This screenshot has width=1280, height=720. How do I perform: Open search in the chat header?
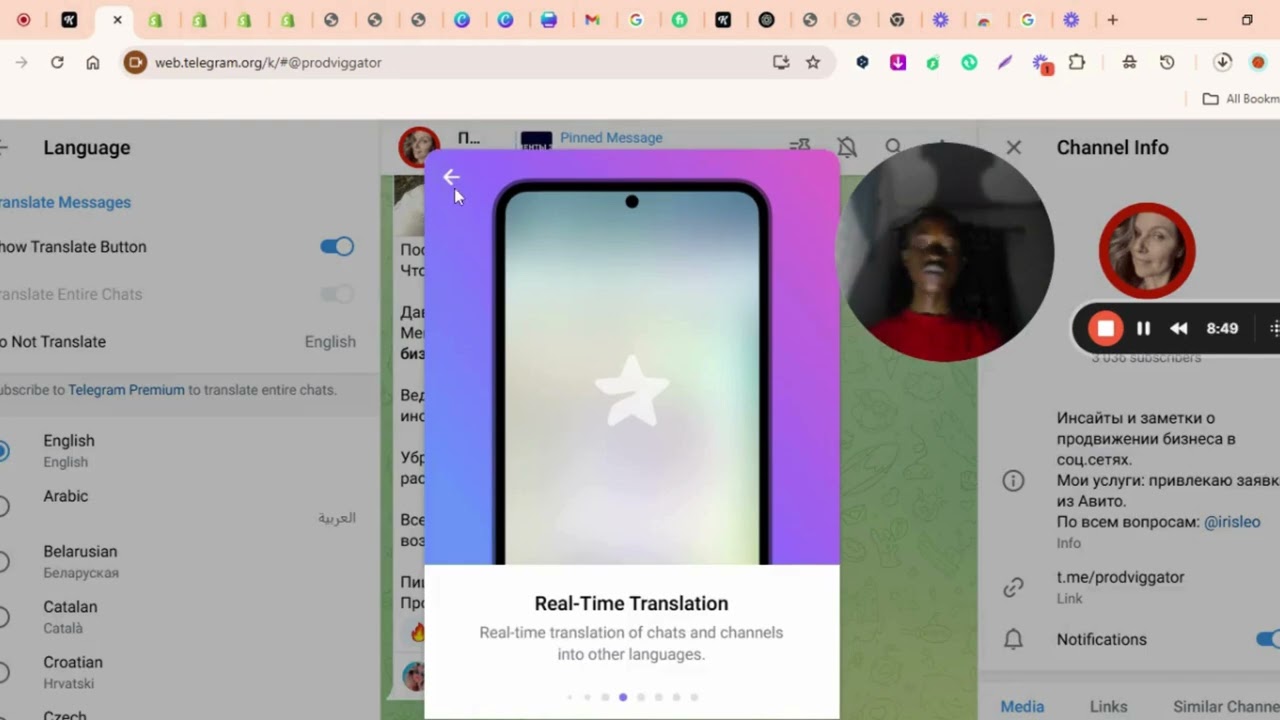[x=894, y=146]
